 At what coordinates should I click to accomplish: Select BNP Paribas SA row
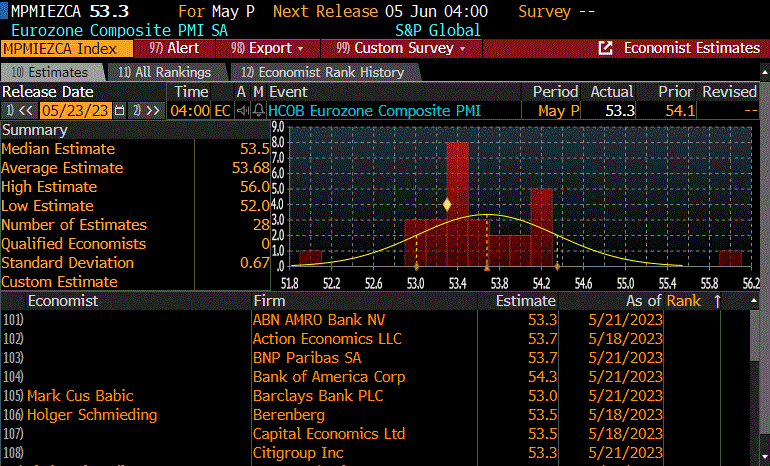coord(376,357)
